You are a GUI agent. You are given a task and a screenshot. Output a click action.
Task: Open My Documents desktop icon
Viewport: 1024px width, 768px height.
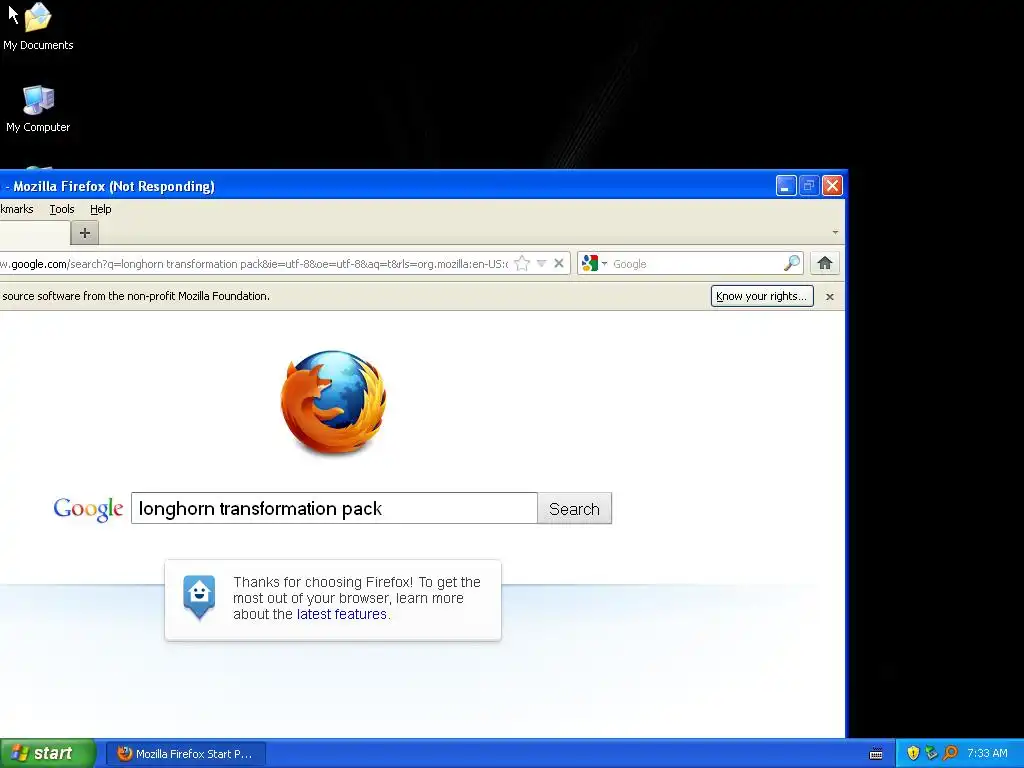coord(38,27)
